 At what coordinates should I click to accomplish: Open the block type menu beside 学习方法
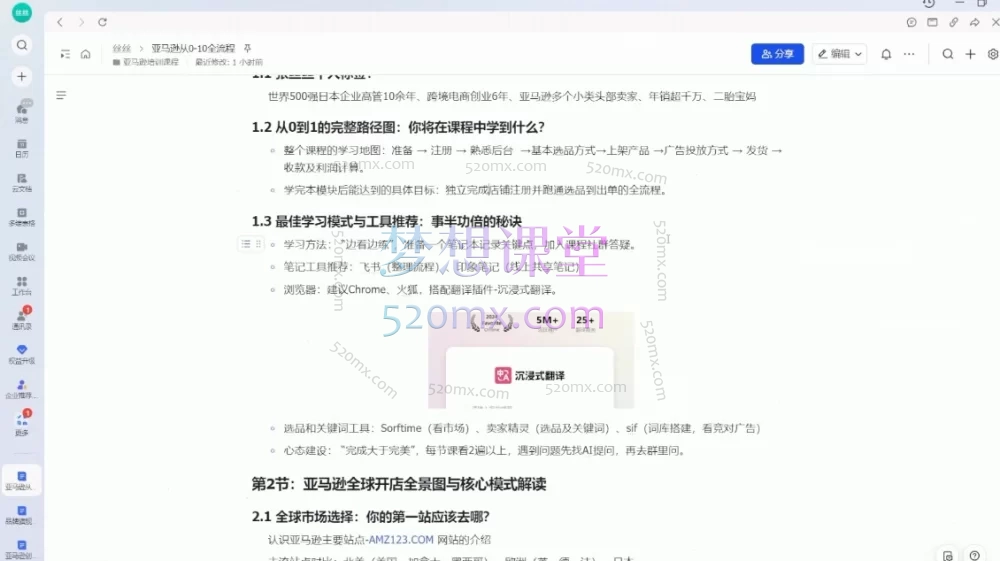[246, 244]
